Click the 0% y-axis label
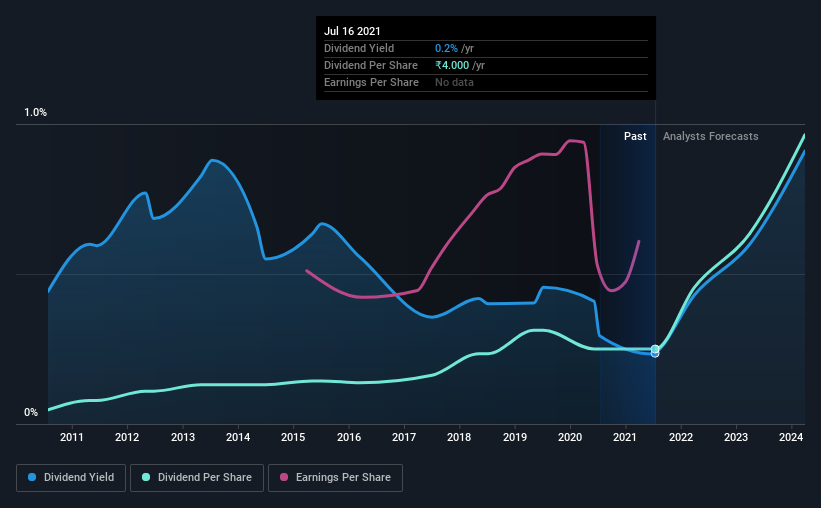 pyautogui.click(x=31, y=413)
